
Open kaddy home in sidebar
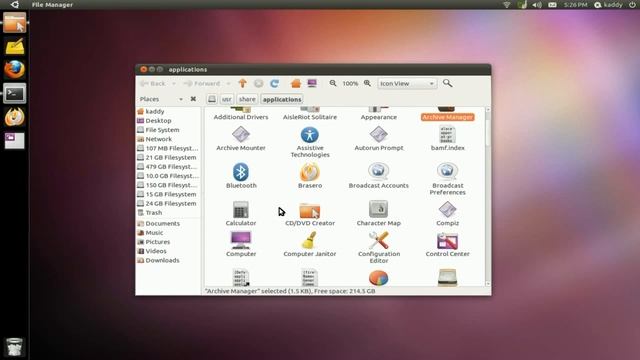[168, 111]
